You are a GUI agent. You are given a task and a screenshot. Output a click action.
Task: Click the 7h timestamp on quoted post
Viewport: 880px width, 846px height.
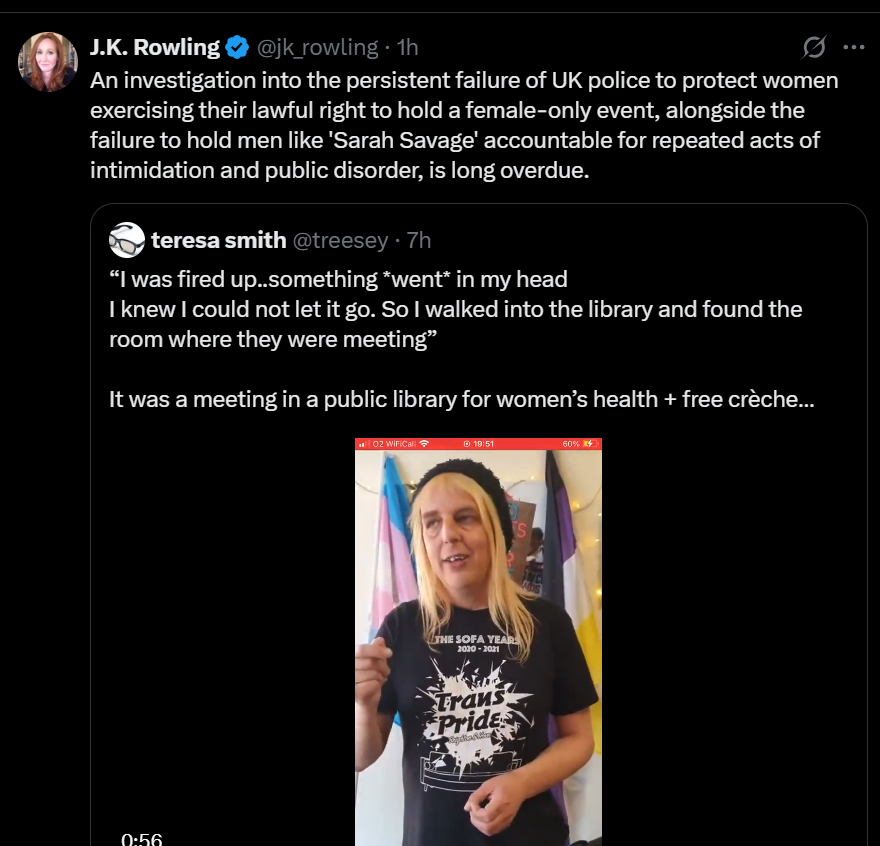[419, 240]
